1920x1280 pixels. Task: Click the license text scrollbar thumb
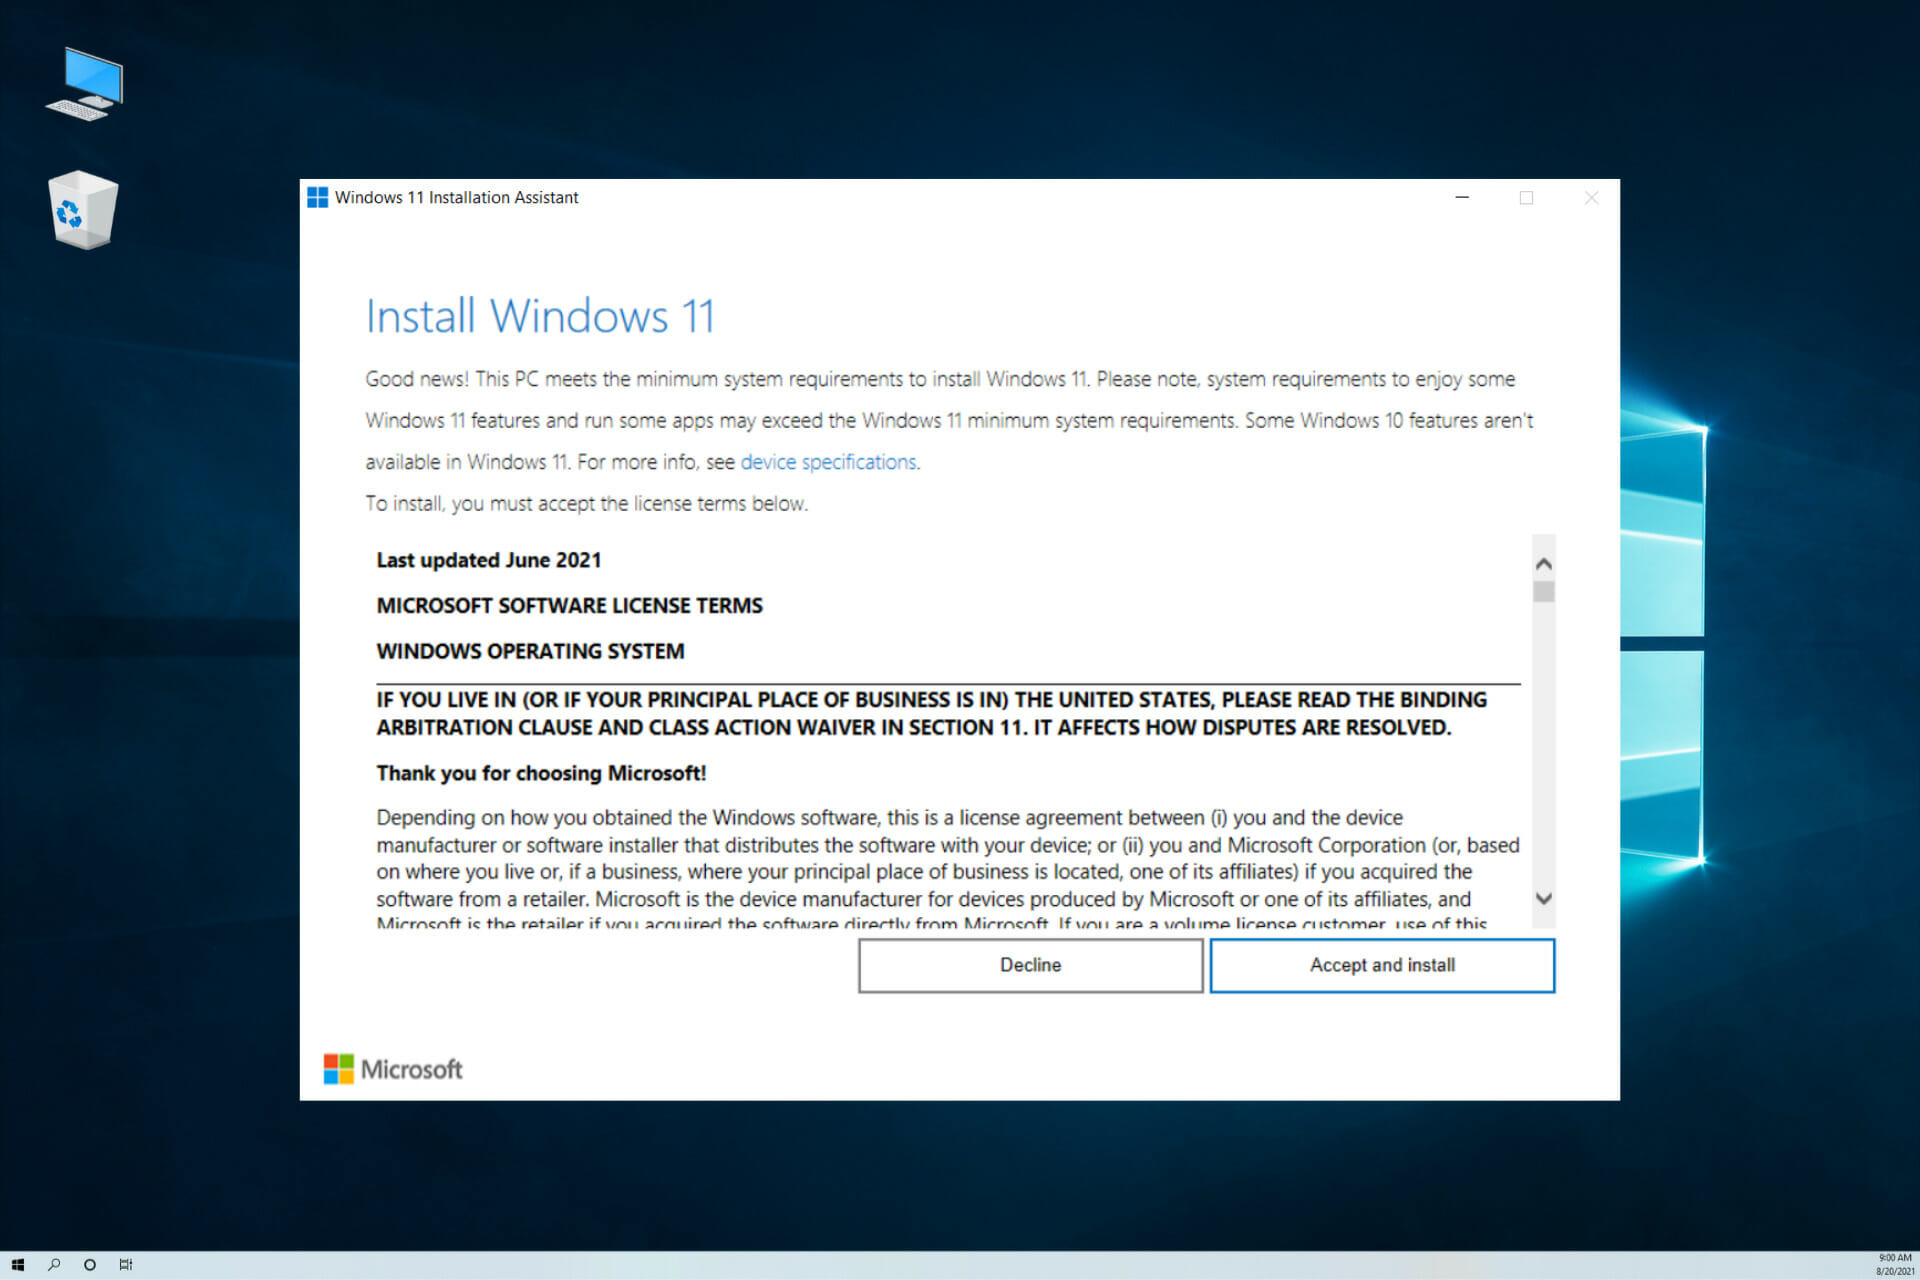(1544, 592)
